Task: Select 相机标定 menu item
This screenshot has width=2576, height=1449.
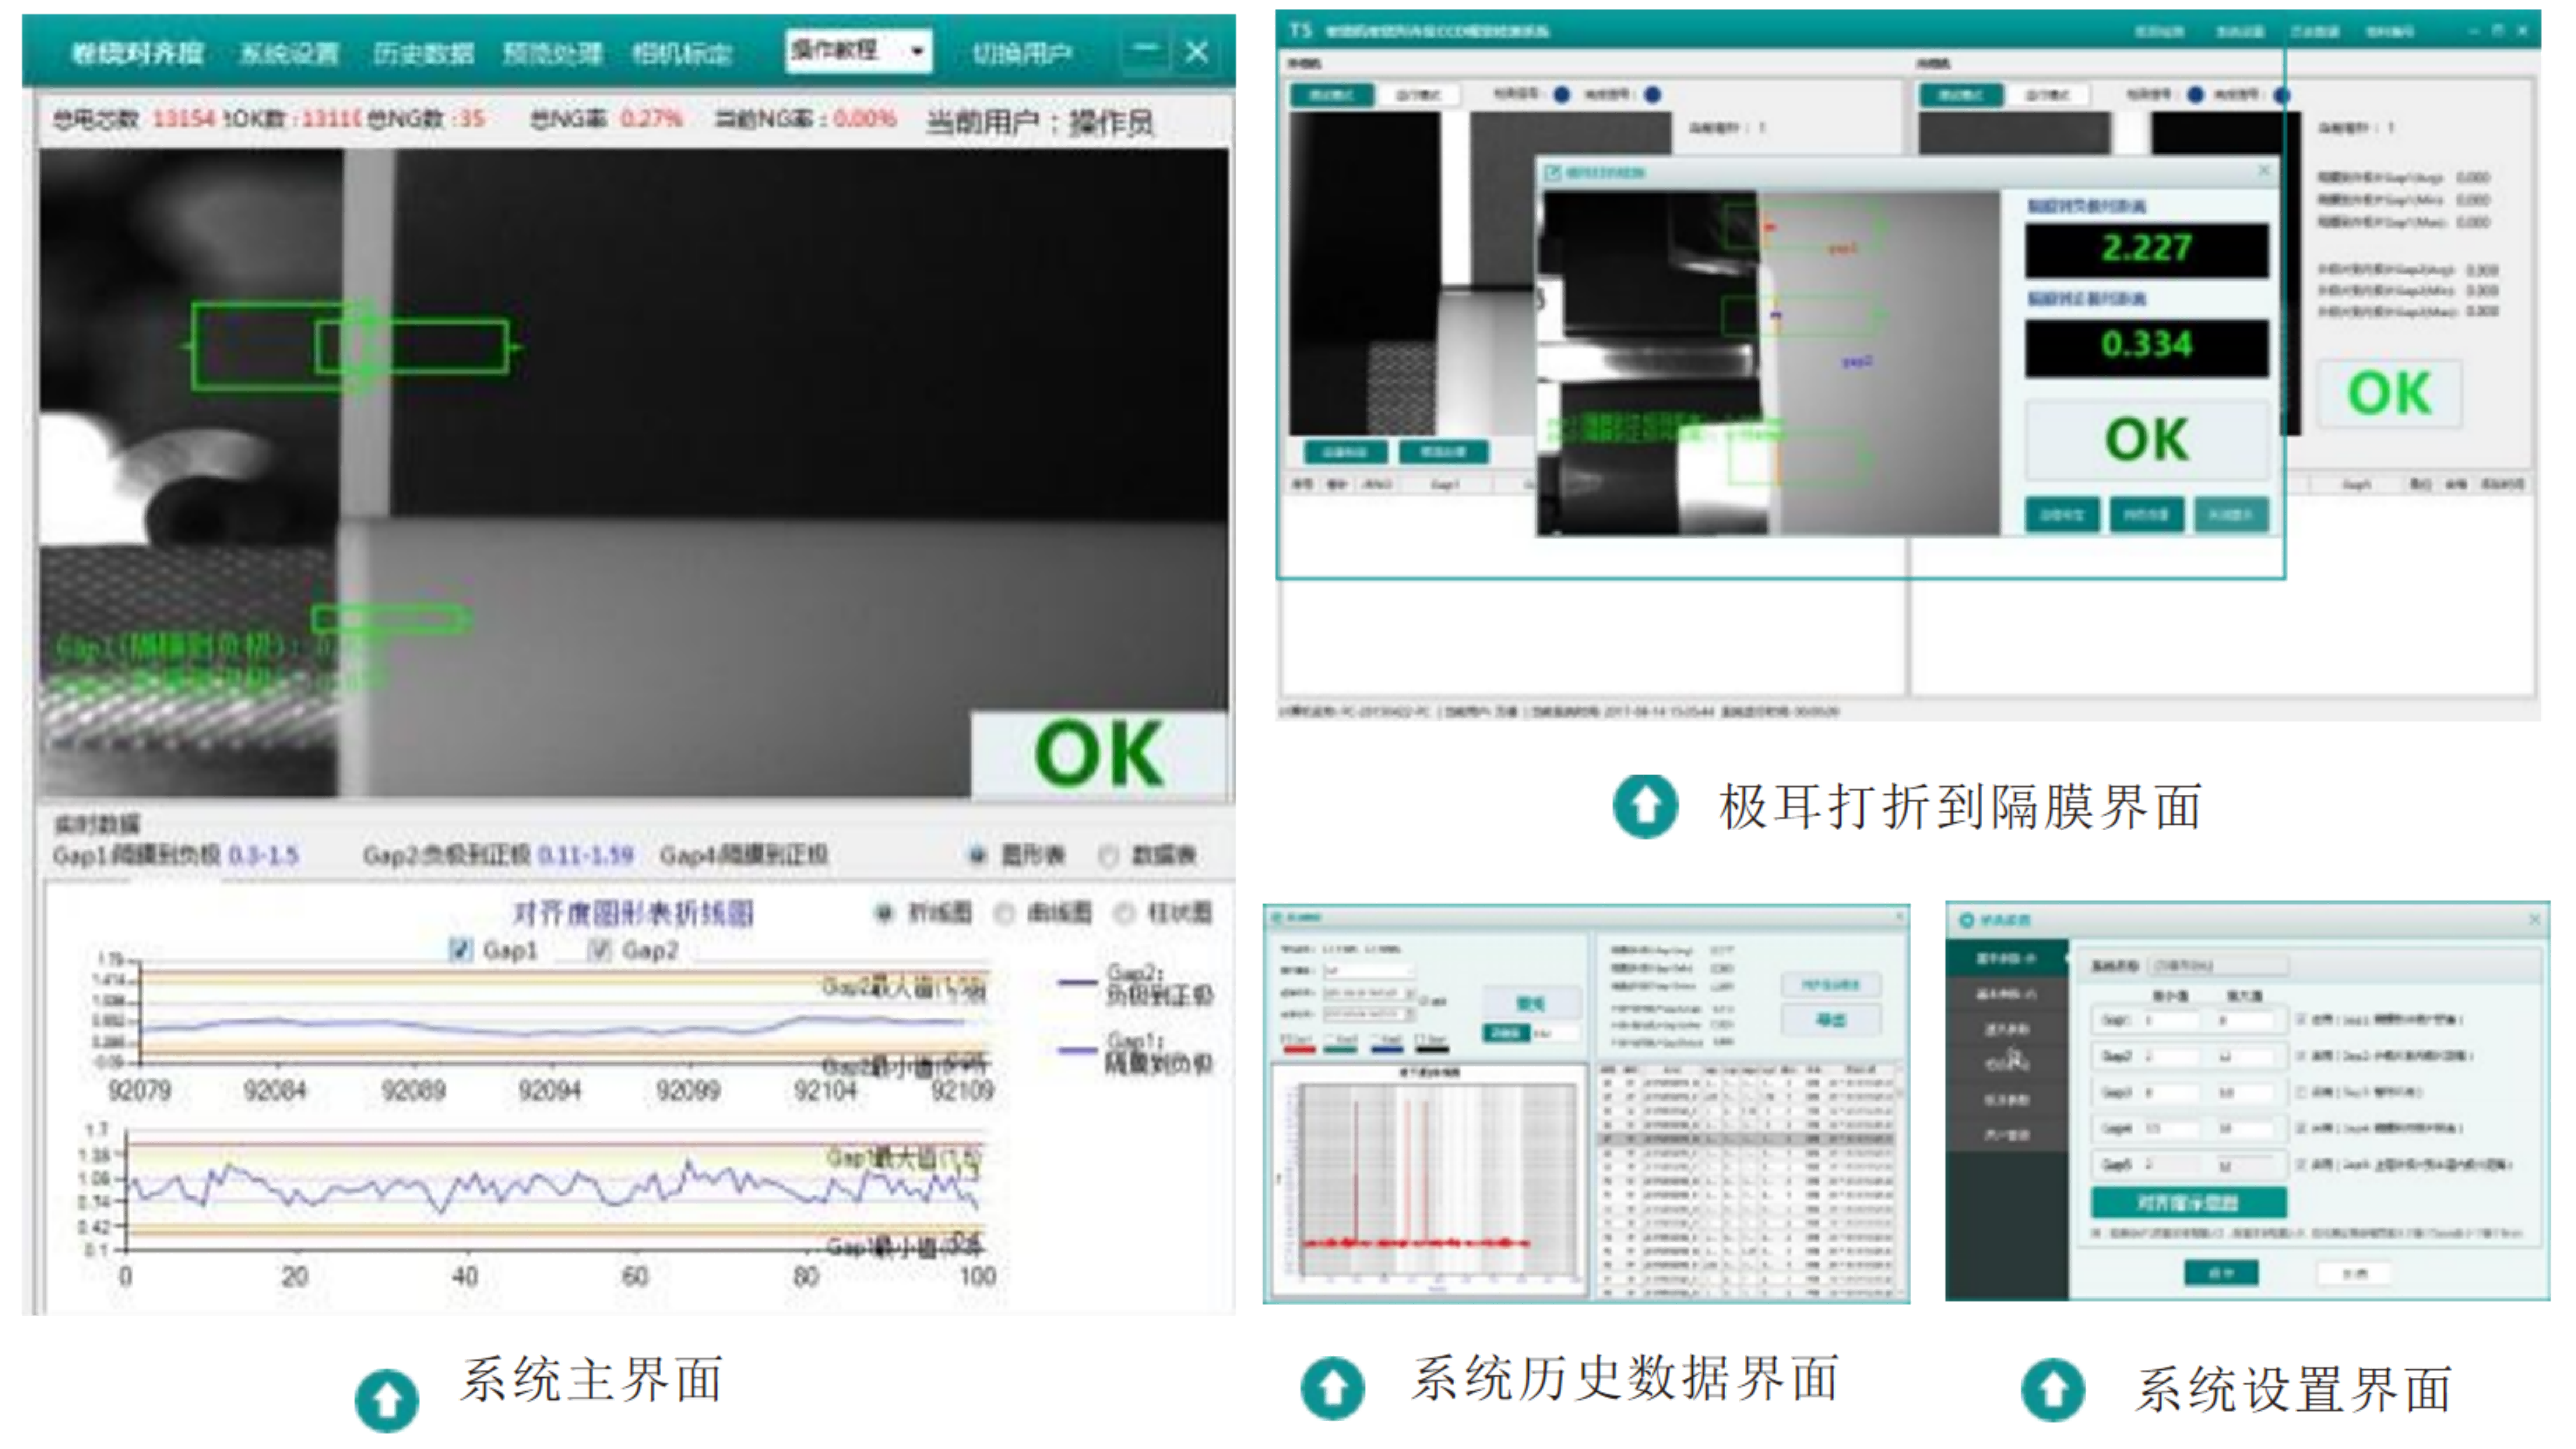Action: tap(682, 53)
